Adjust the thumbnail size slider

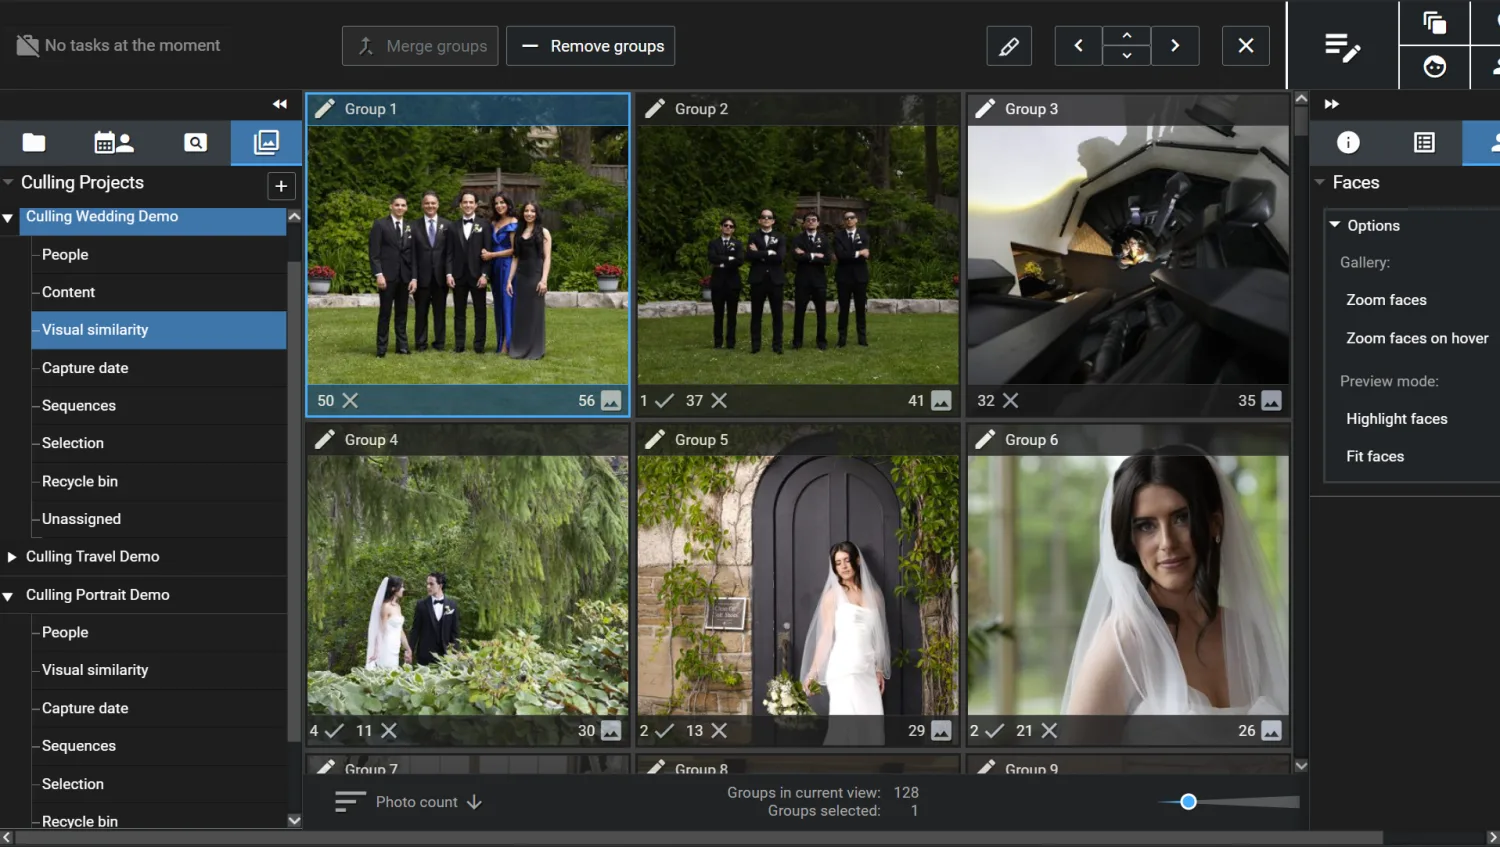coord(1188,802)
